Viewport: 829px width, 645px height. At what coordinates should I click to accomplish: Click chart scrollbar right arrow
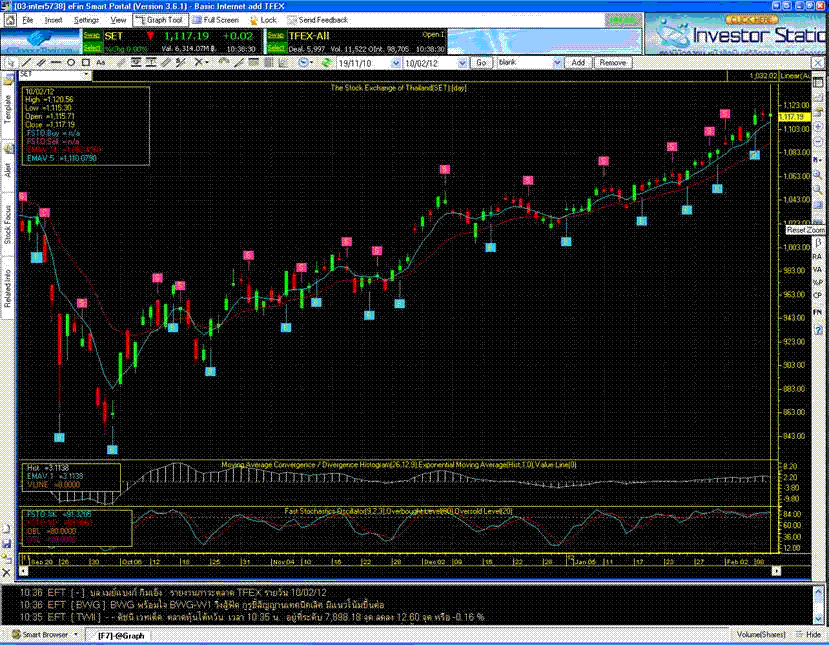coord(776,571)
